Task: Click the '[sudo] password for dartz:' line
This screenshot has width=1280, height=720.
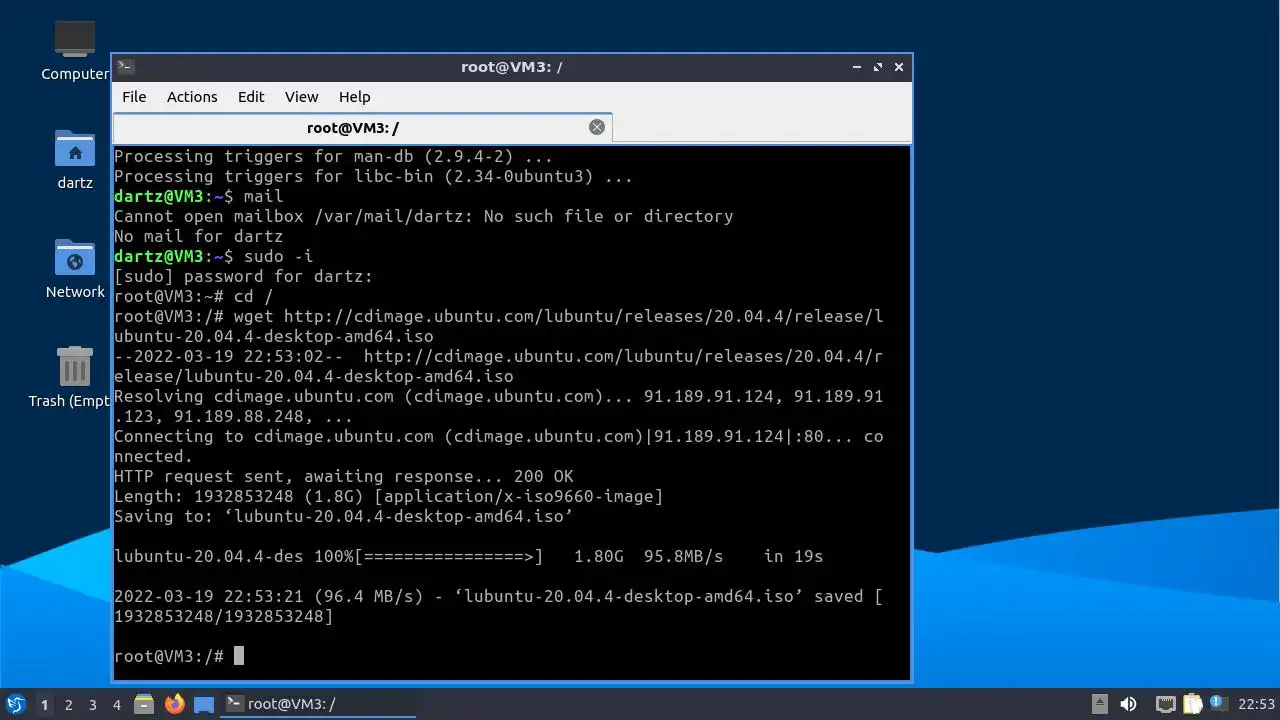Action: point(243,277)
